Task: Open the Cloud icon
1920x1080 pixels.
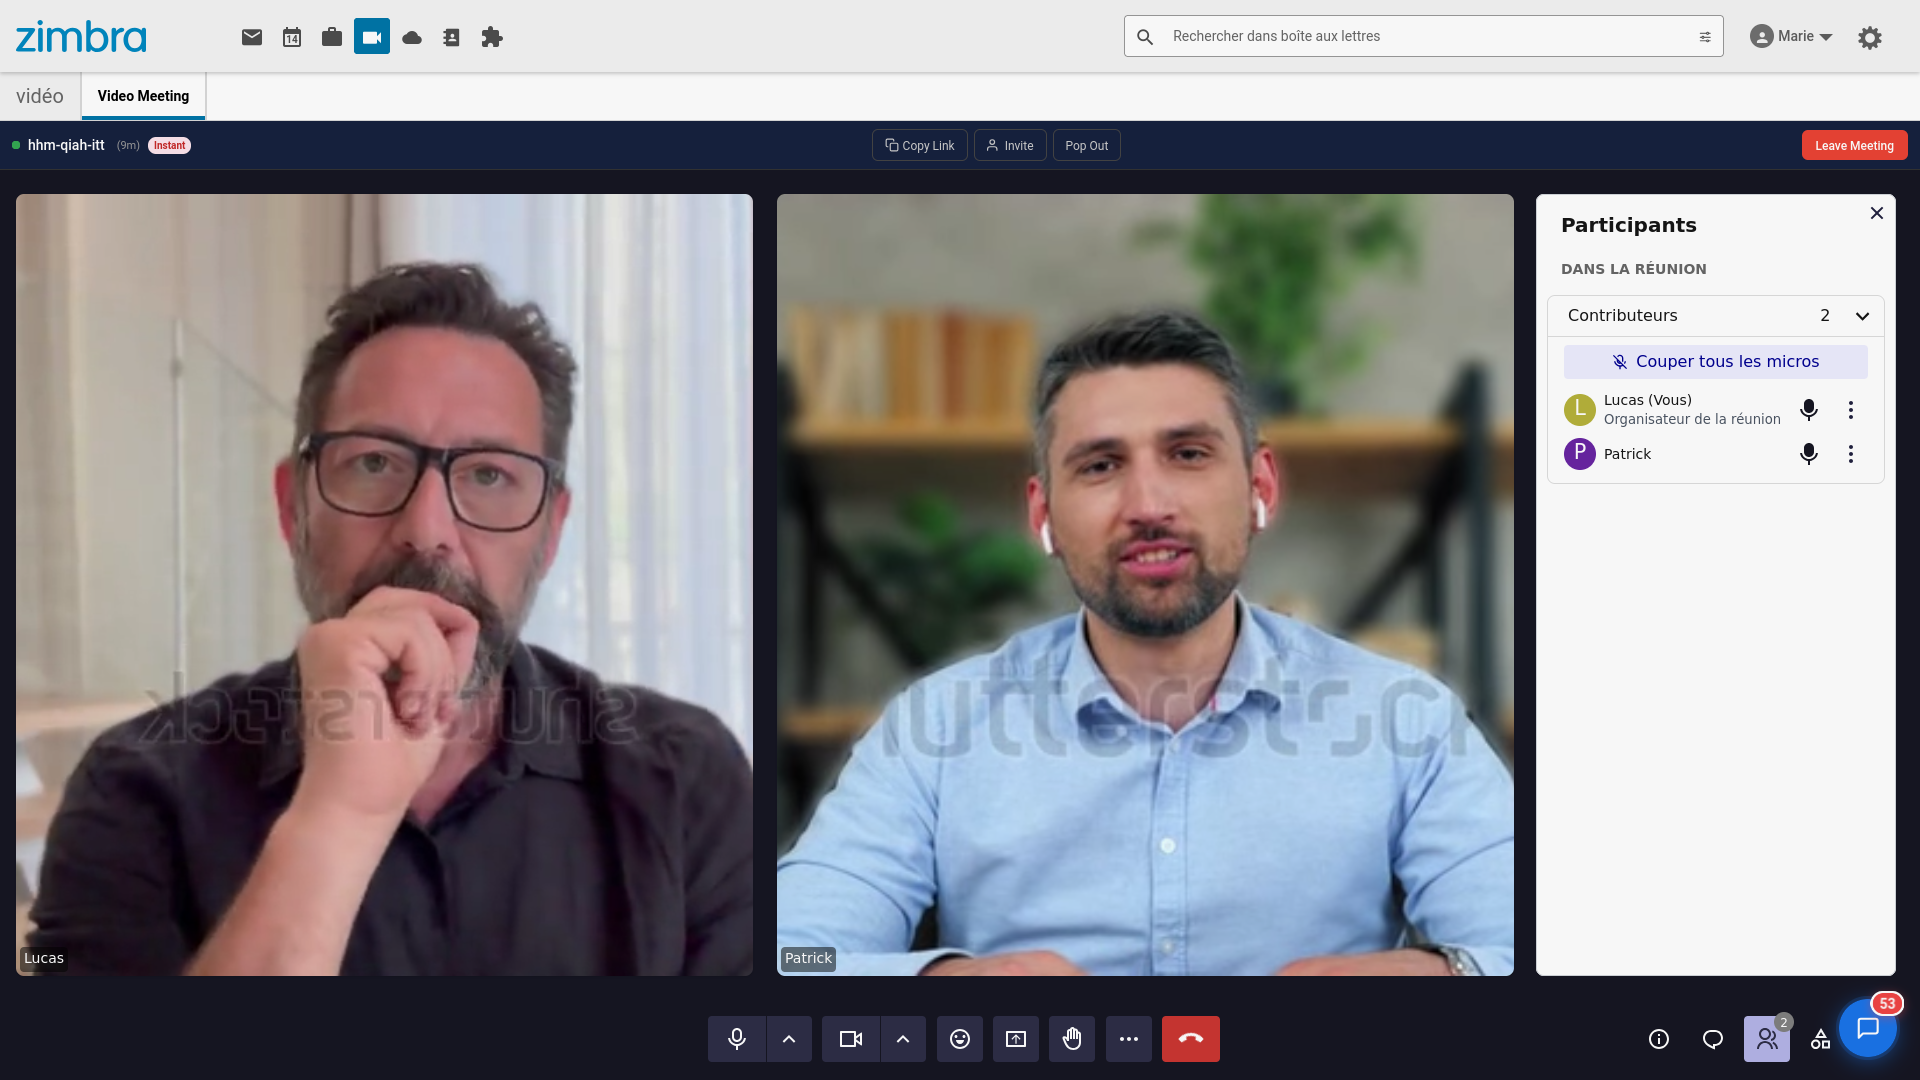Action: [x=412, y=37]
